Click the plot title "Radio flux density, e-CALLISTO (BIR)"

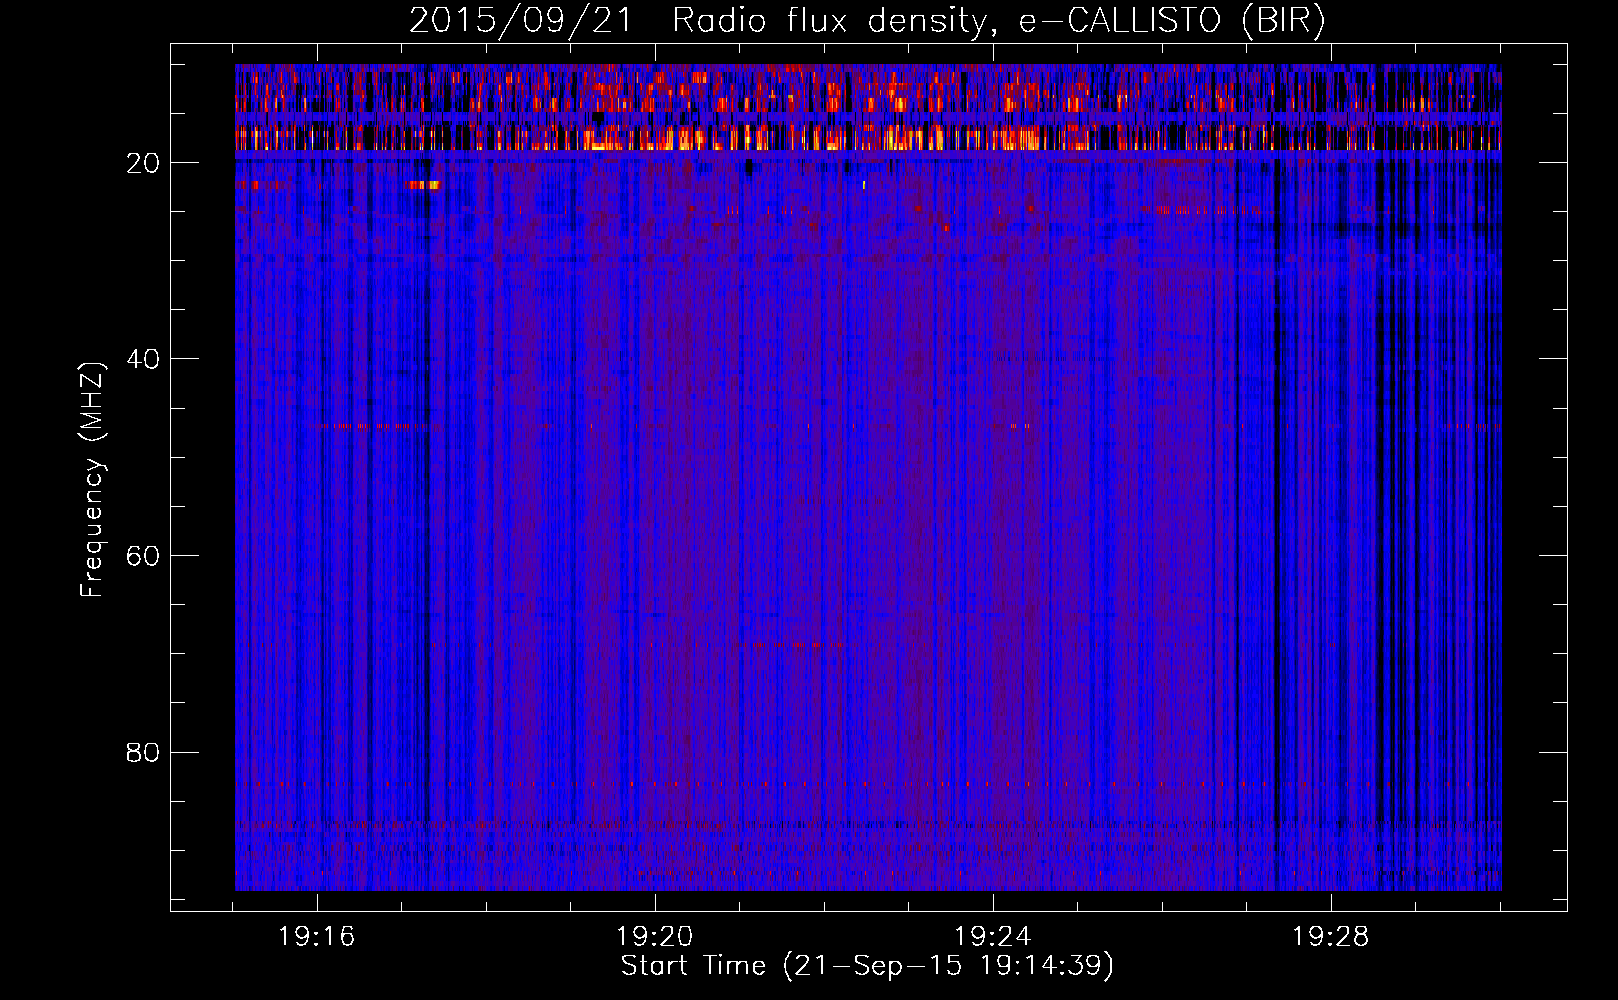[998, 21]
